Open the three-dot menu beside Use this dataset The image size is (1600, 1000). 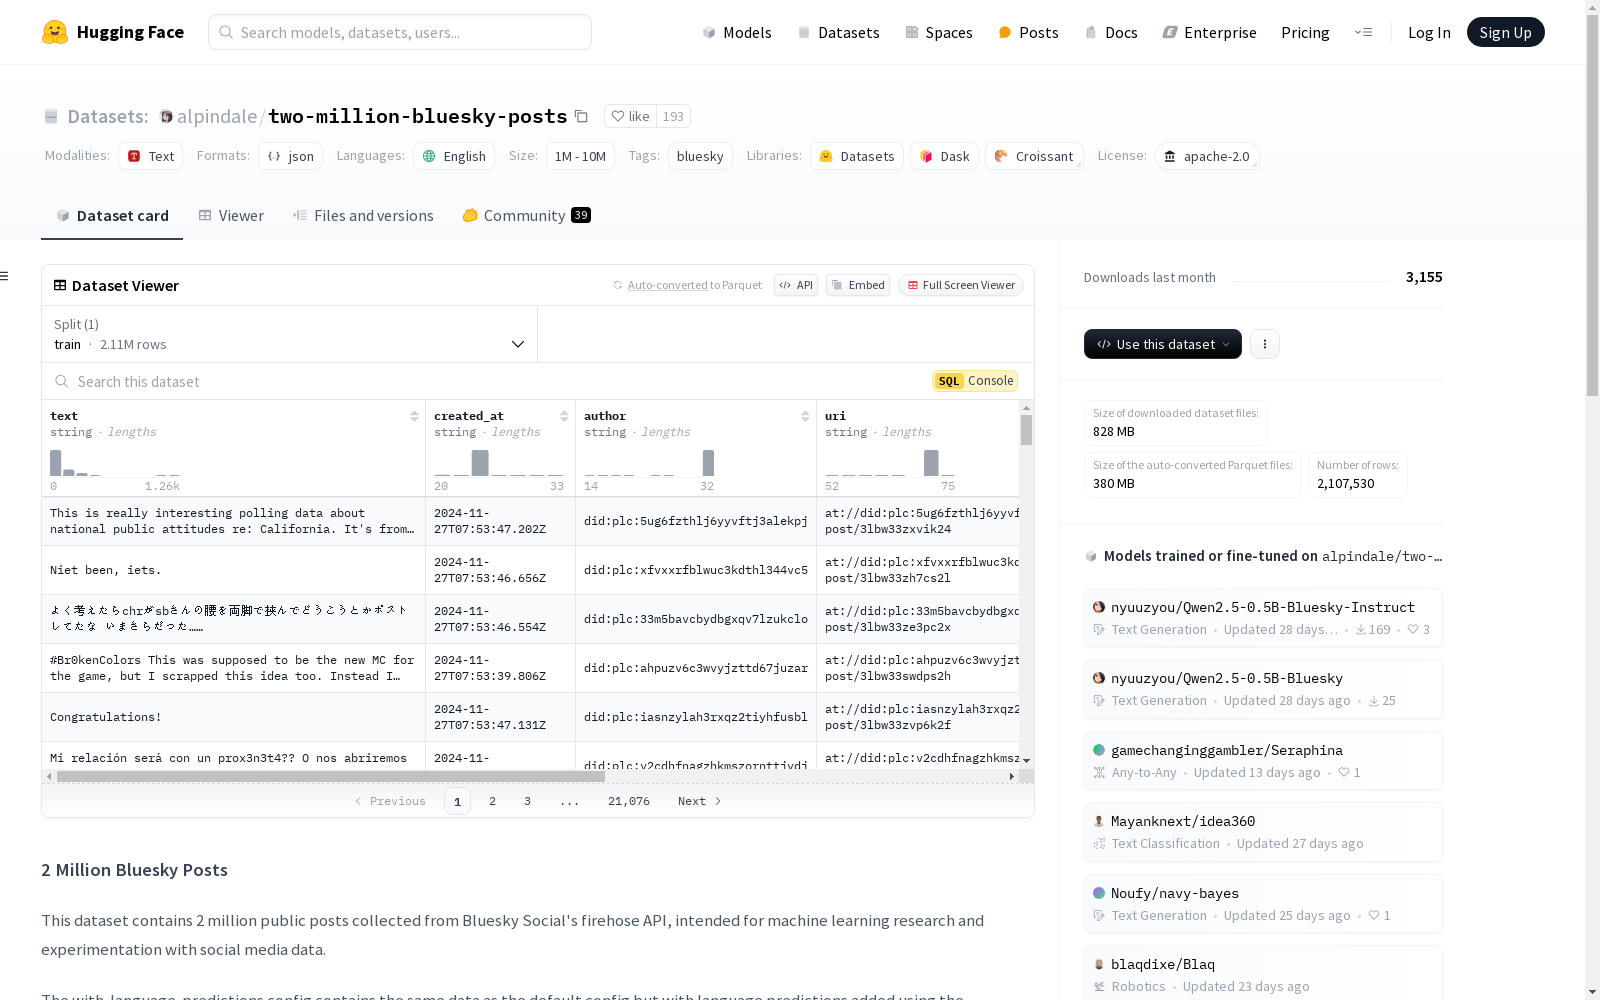[1265, 344]
